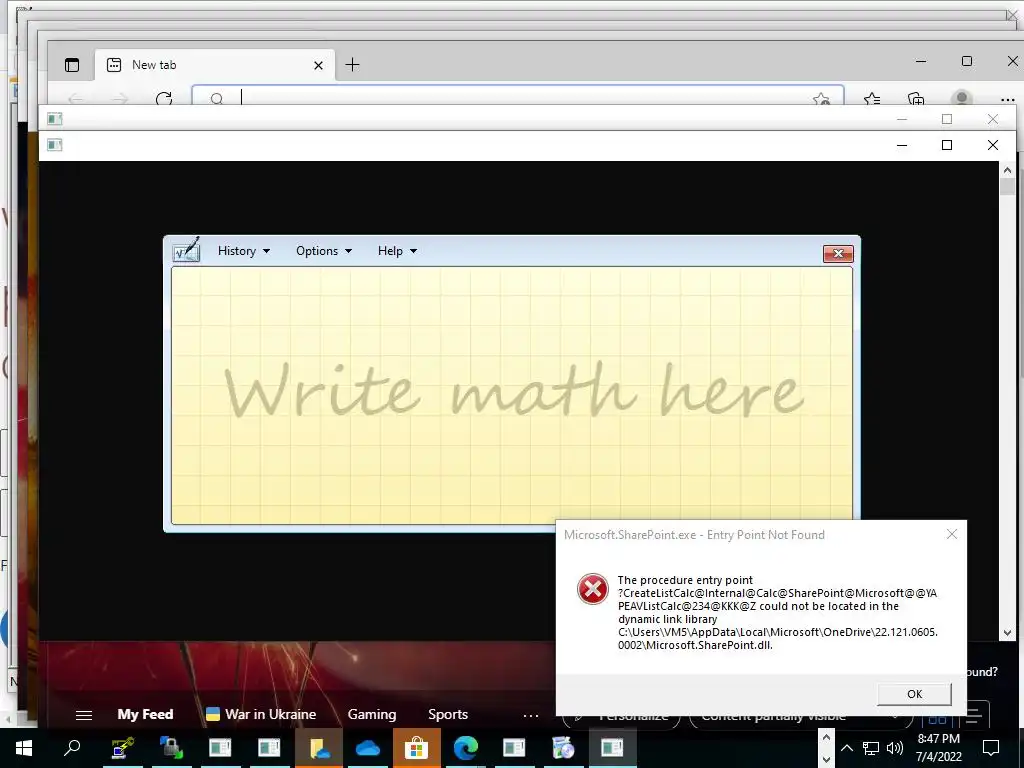1024x768 pixels.
Task: Open the volume control tray icon
Action: point(895,748)
